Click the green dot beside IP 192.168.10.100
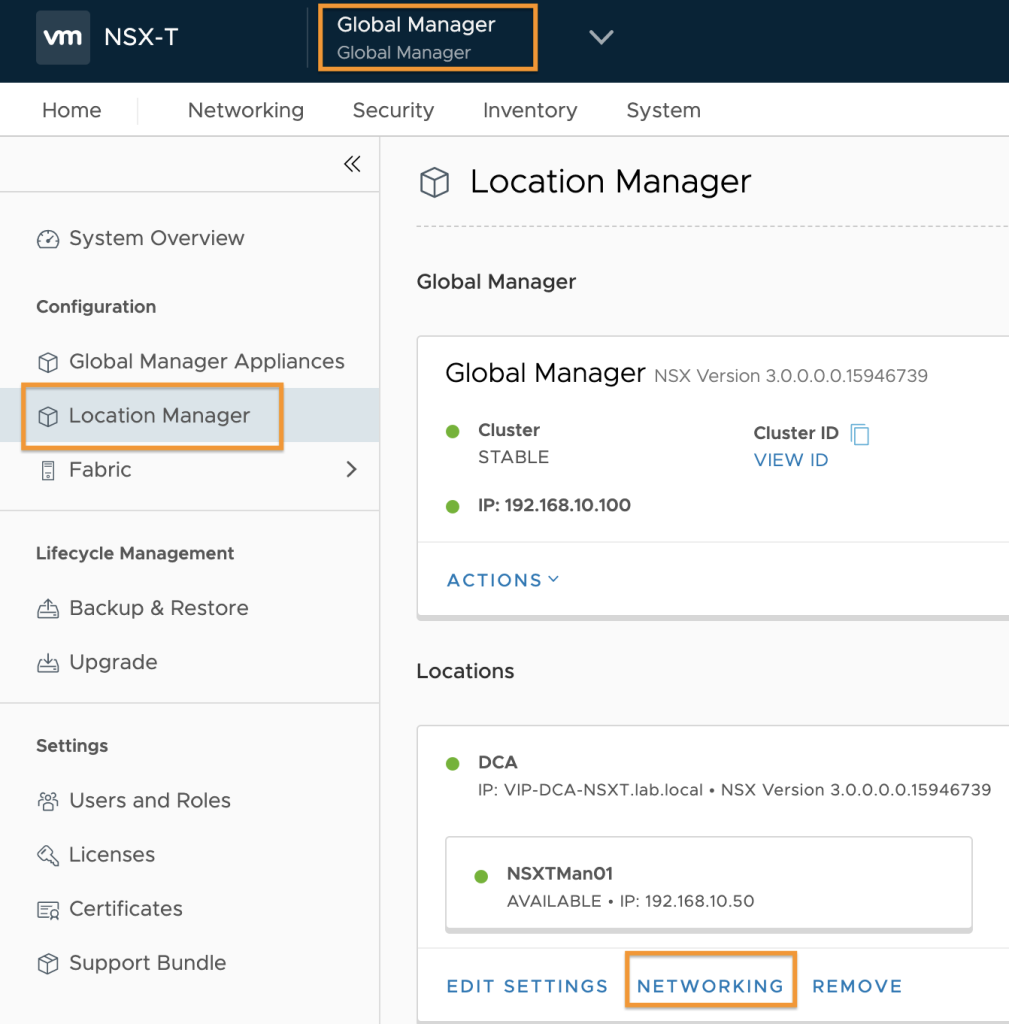The image size is (1009, 1024). (x=453, y=506)
